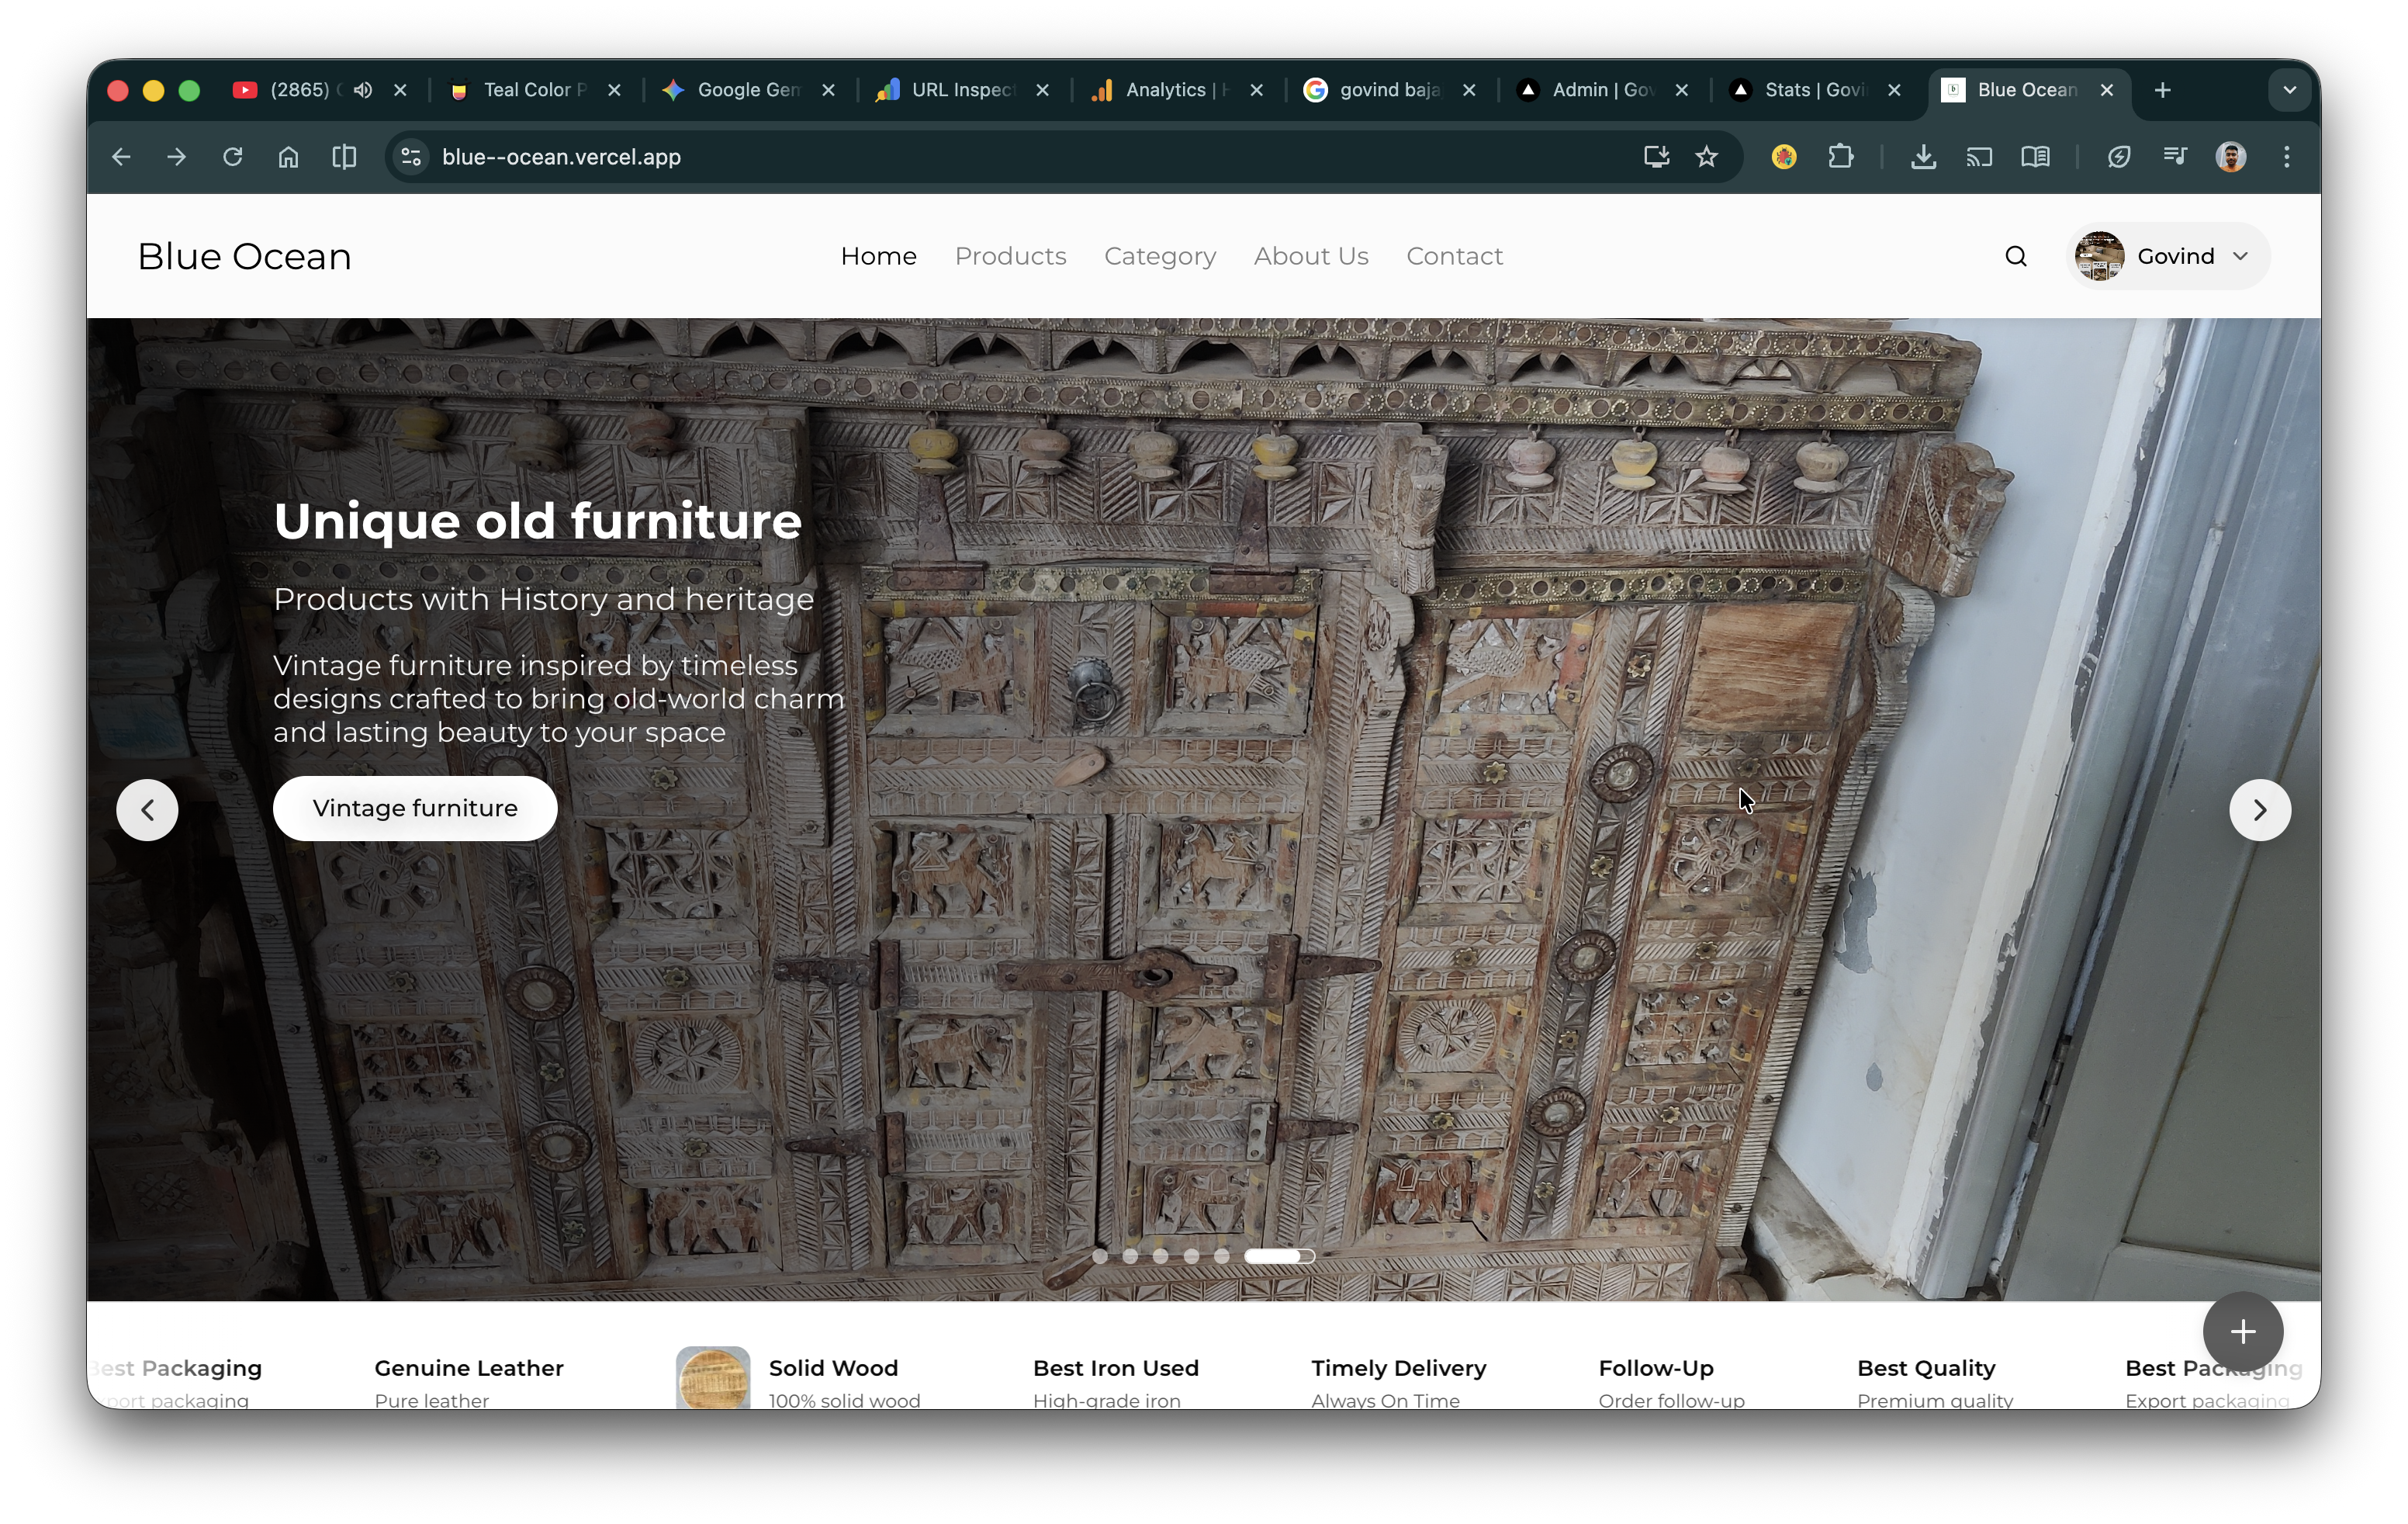This screenshot has height=1524, width=2408.
Task: Click the Vintage furniture button
Action: click(415, 808)
